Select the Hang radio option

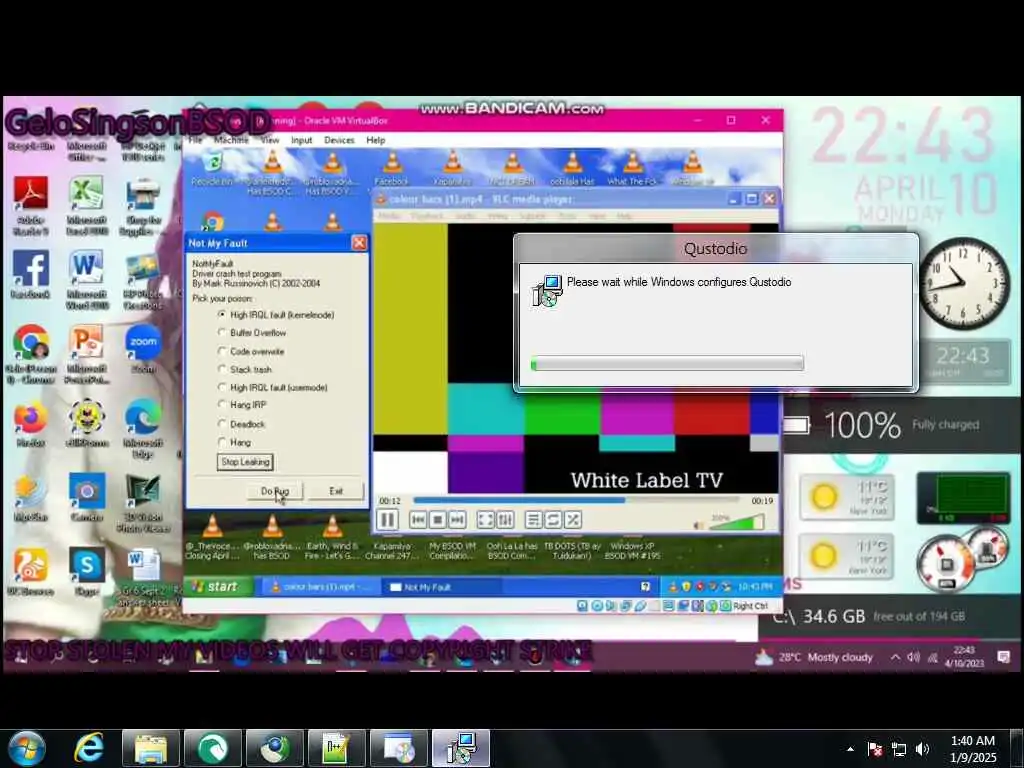234,442
